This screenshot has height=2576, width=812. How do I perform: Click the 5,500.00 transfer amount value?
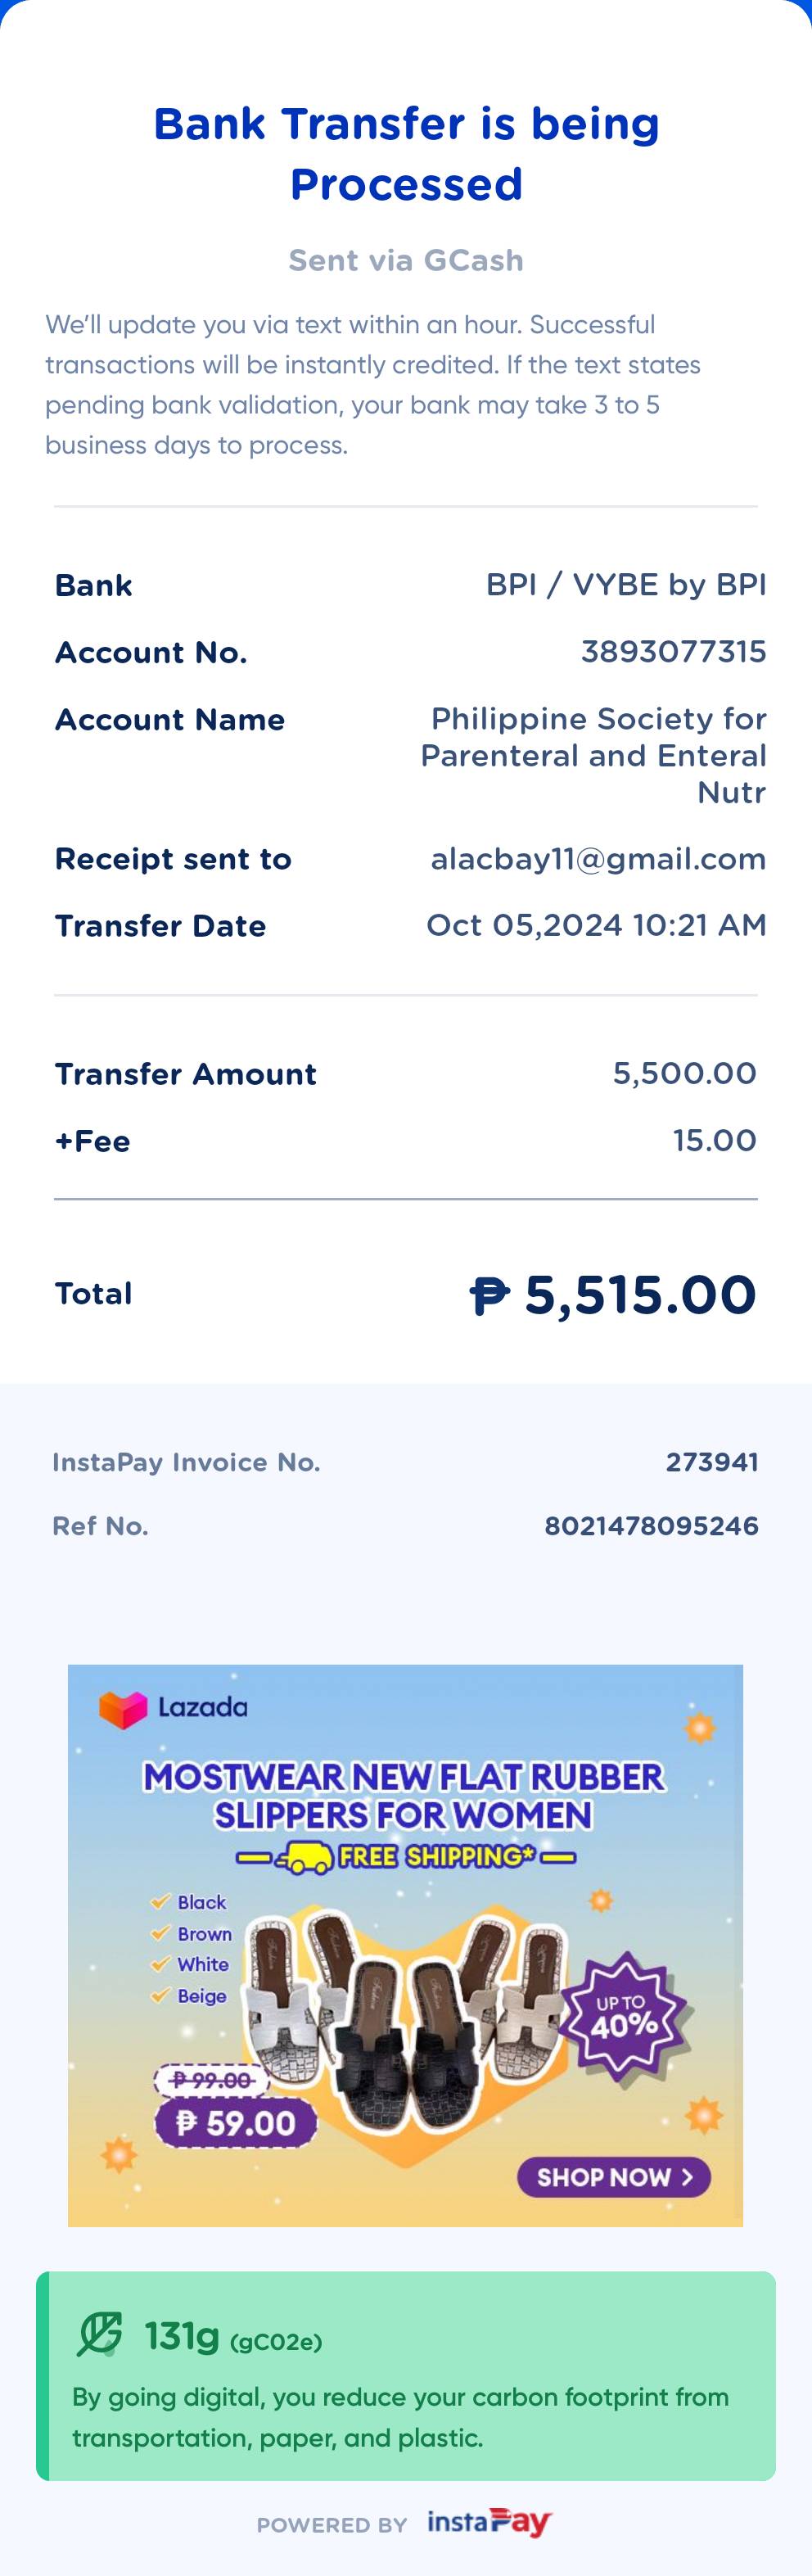click(x=684, y=1073)
